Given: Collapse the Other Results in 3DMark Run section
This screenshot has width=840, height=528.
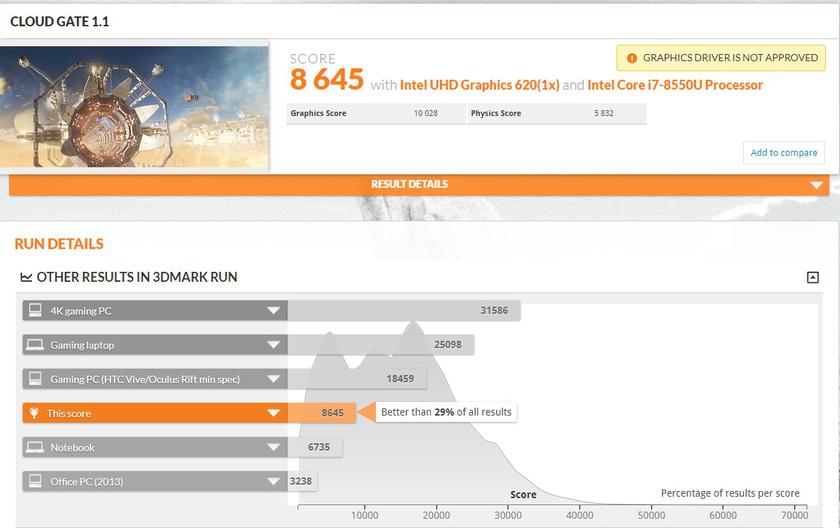Looking at the screenshot, I should coord(812,277).
